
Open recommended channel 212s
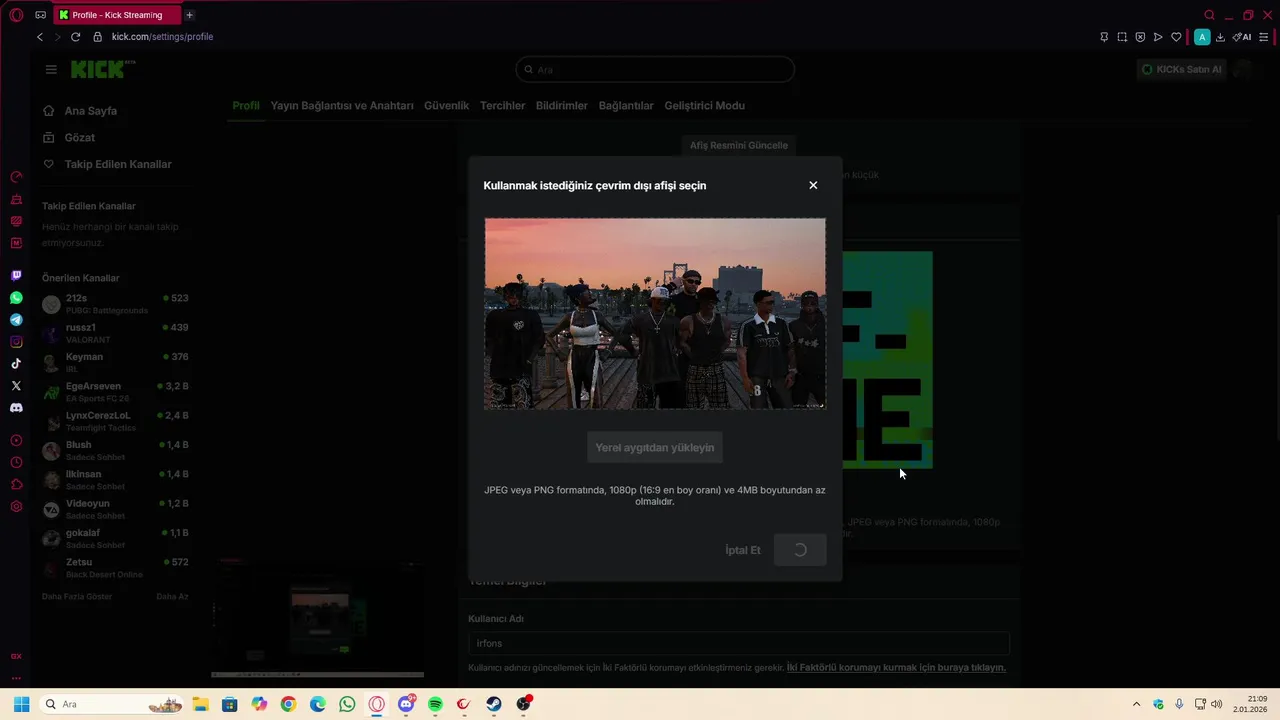point(115,304)
